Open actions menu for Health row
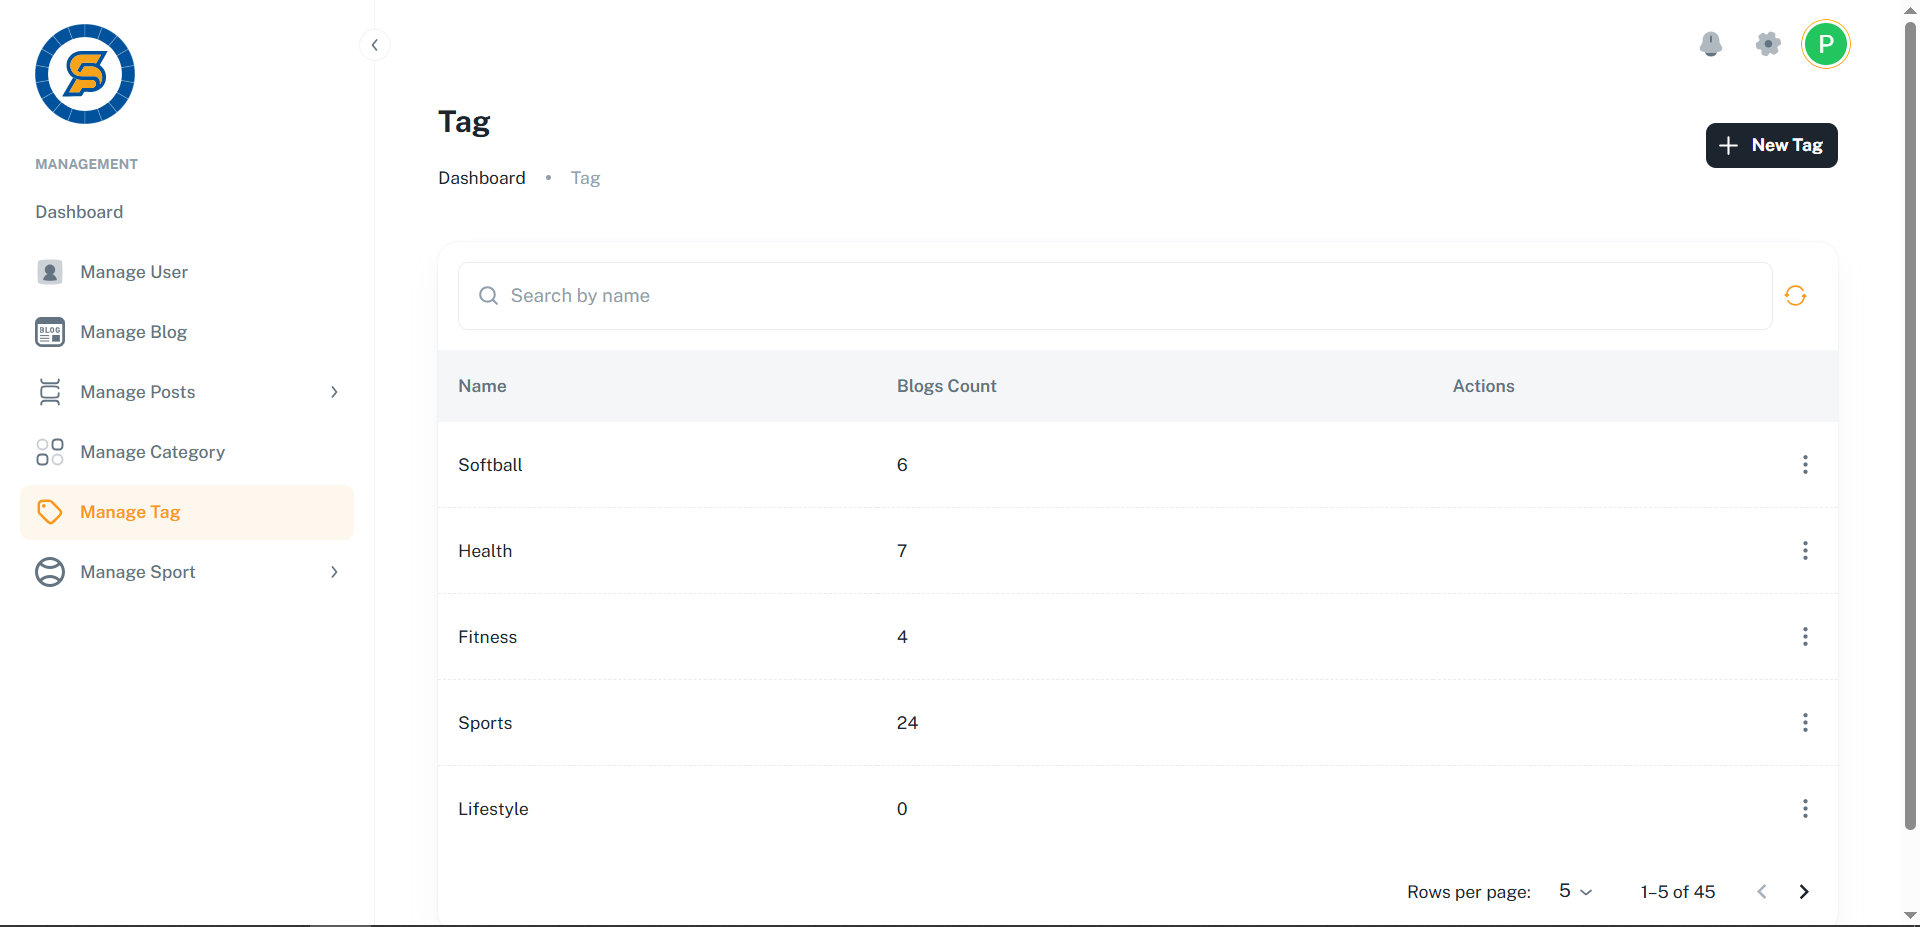Viewport: 1920px width, 927px height. (1804, 551)
